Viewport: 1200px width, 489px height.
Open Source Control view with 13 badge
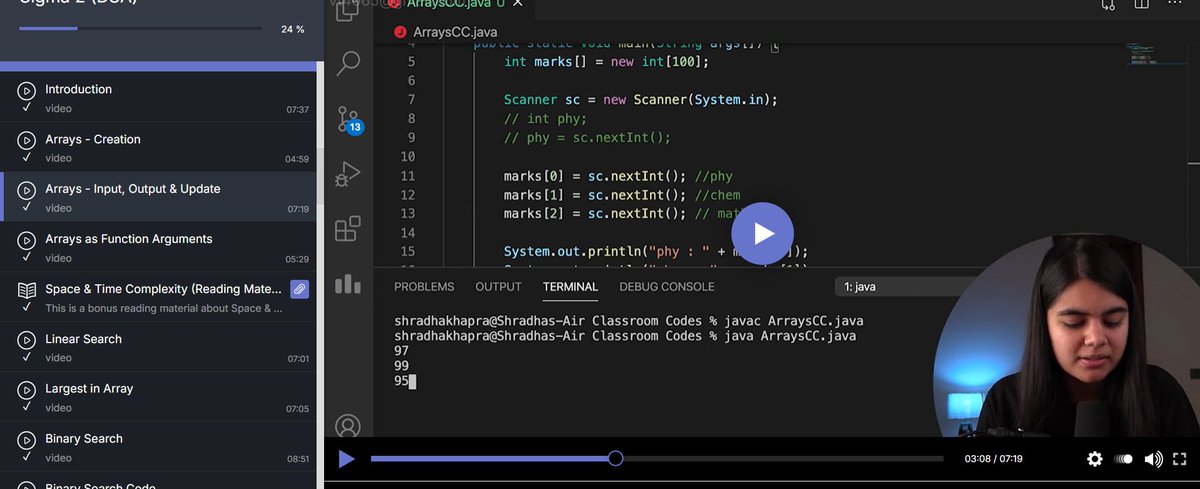349,120
